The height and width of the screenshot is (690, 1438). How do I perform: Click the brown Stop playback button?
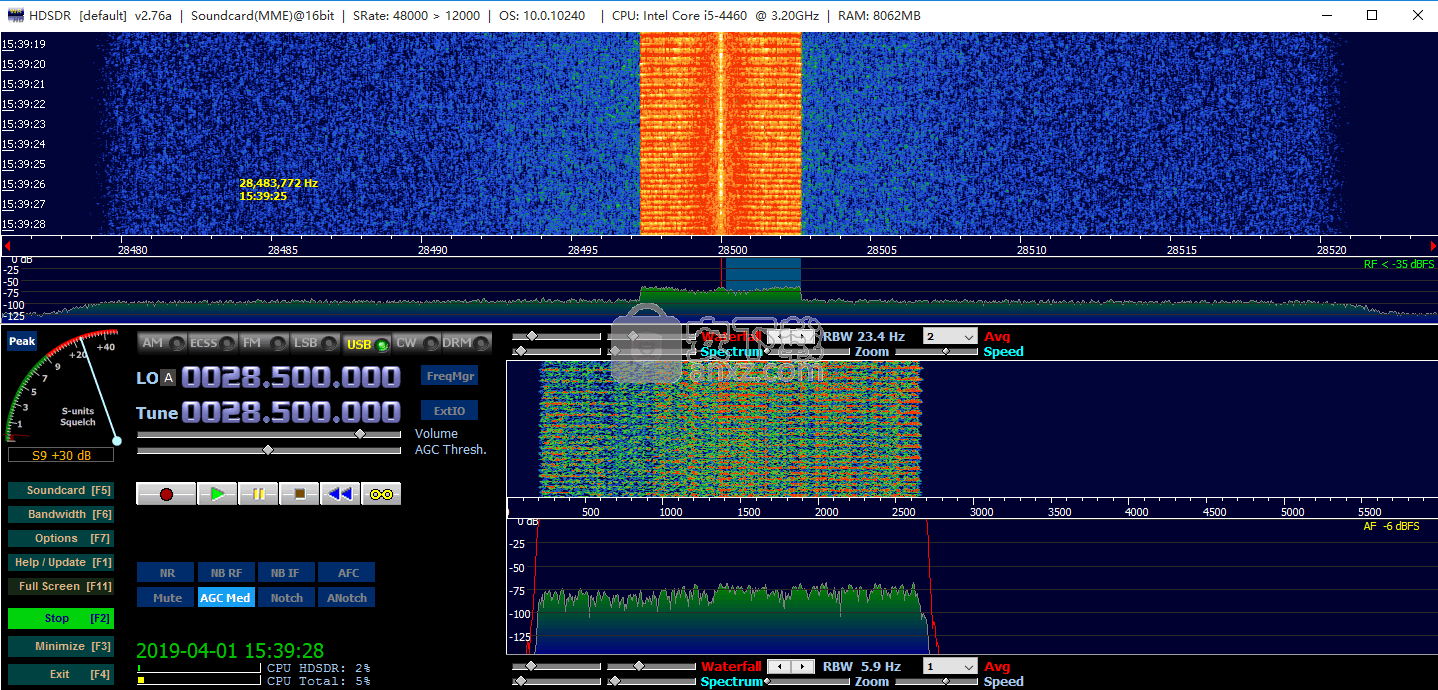(x=299, y=494)
